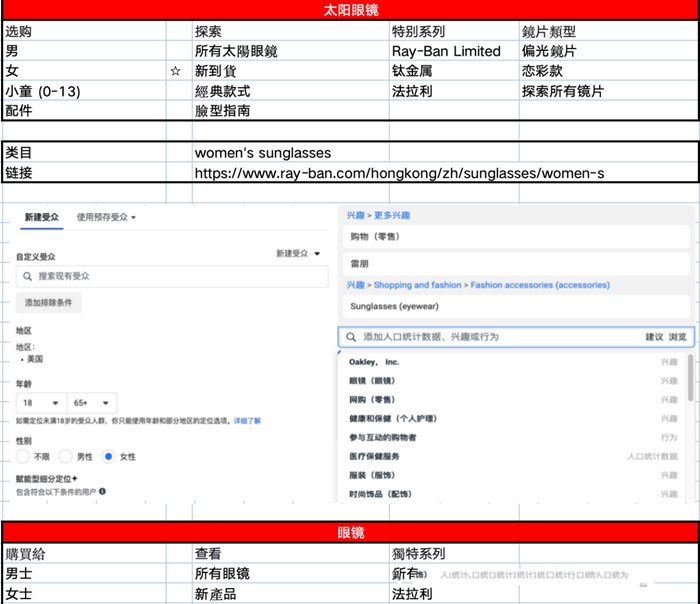Image resolution: width=700 pixels, height=604 pixels.
Task: Click the 建议 button in the search box
Action: pyautogui.click(x=654, y=337)
